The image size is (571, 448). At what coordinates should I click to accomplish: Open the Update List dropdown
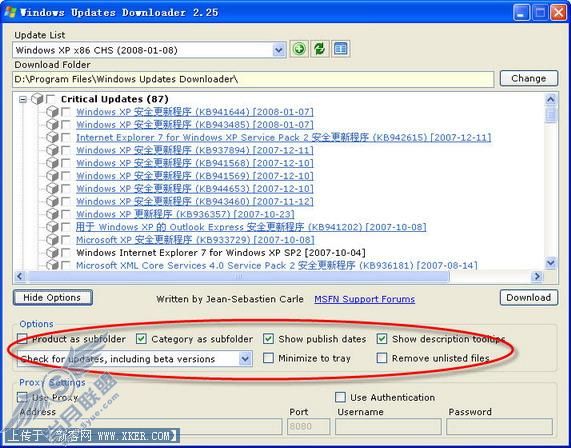click(279, 50)
